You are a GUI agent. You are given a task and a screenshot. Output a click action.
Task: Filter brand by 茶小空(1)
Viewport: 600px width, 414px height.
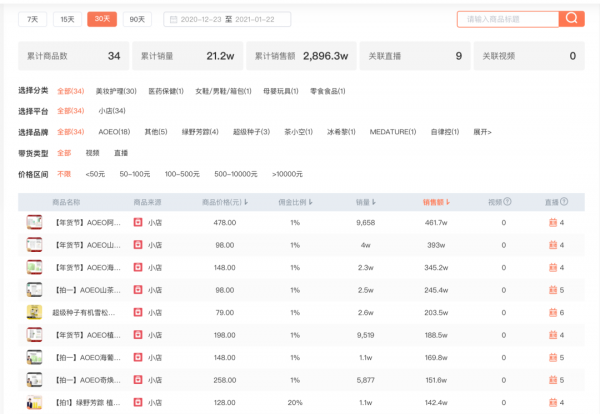298,132
